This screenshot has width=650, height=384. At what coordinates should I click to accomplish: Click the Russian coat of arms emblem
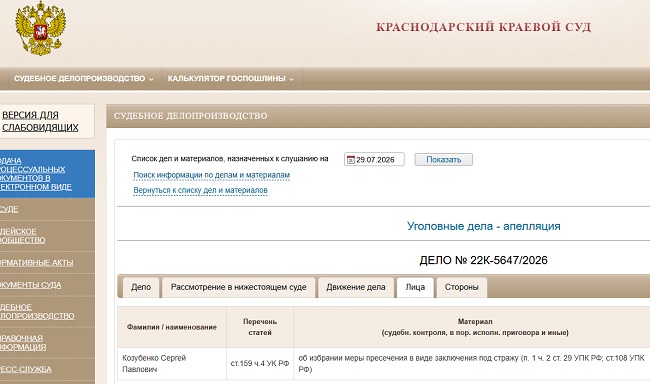(x=41, y=28)
